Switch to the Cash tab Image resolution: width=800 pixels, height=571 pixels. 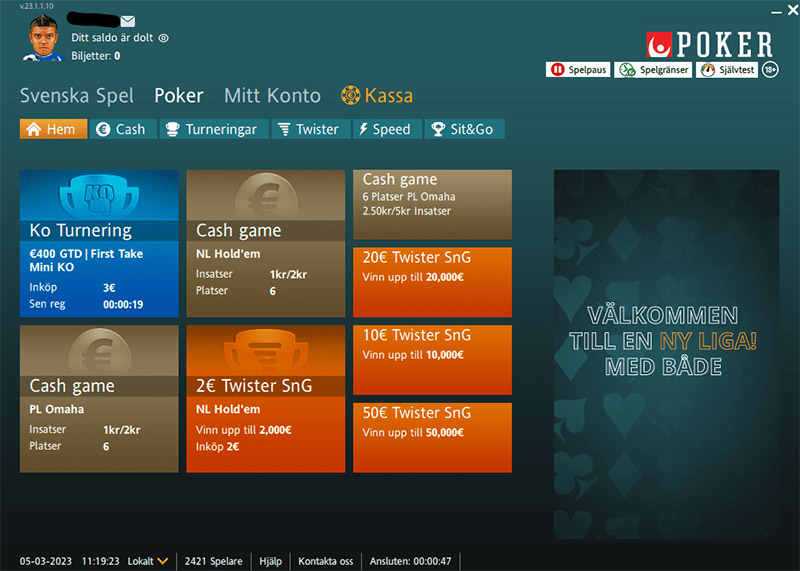tap(123, 129)
